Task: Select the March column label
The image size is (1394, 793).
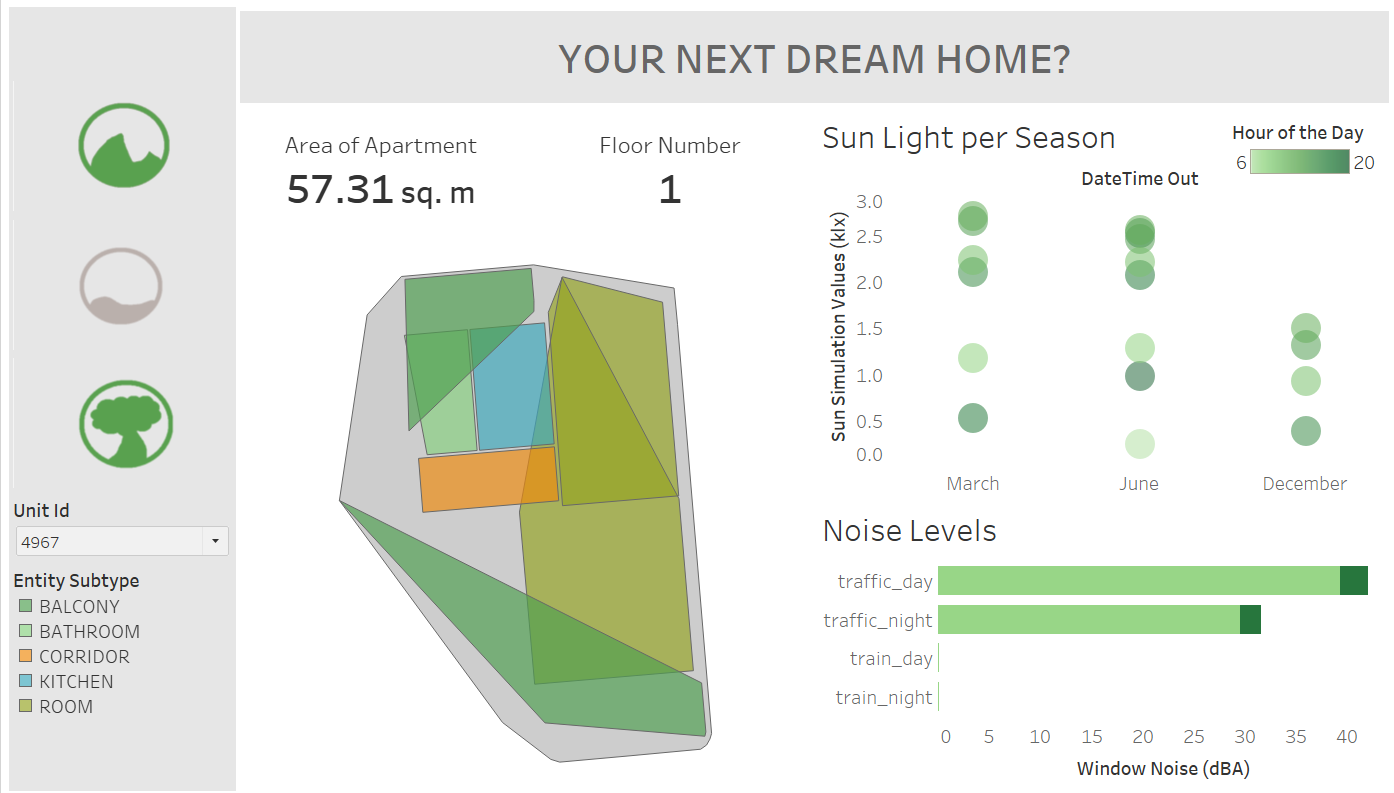Action: point(972,483)
